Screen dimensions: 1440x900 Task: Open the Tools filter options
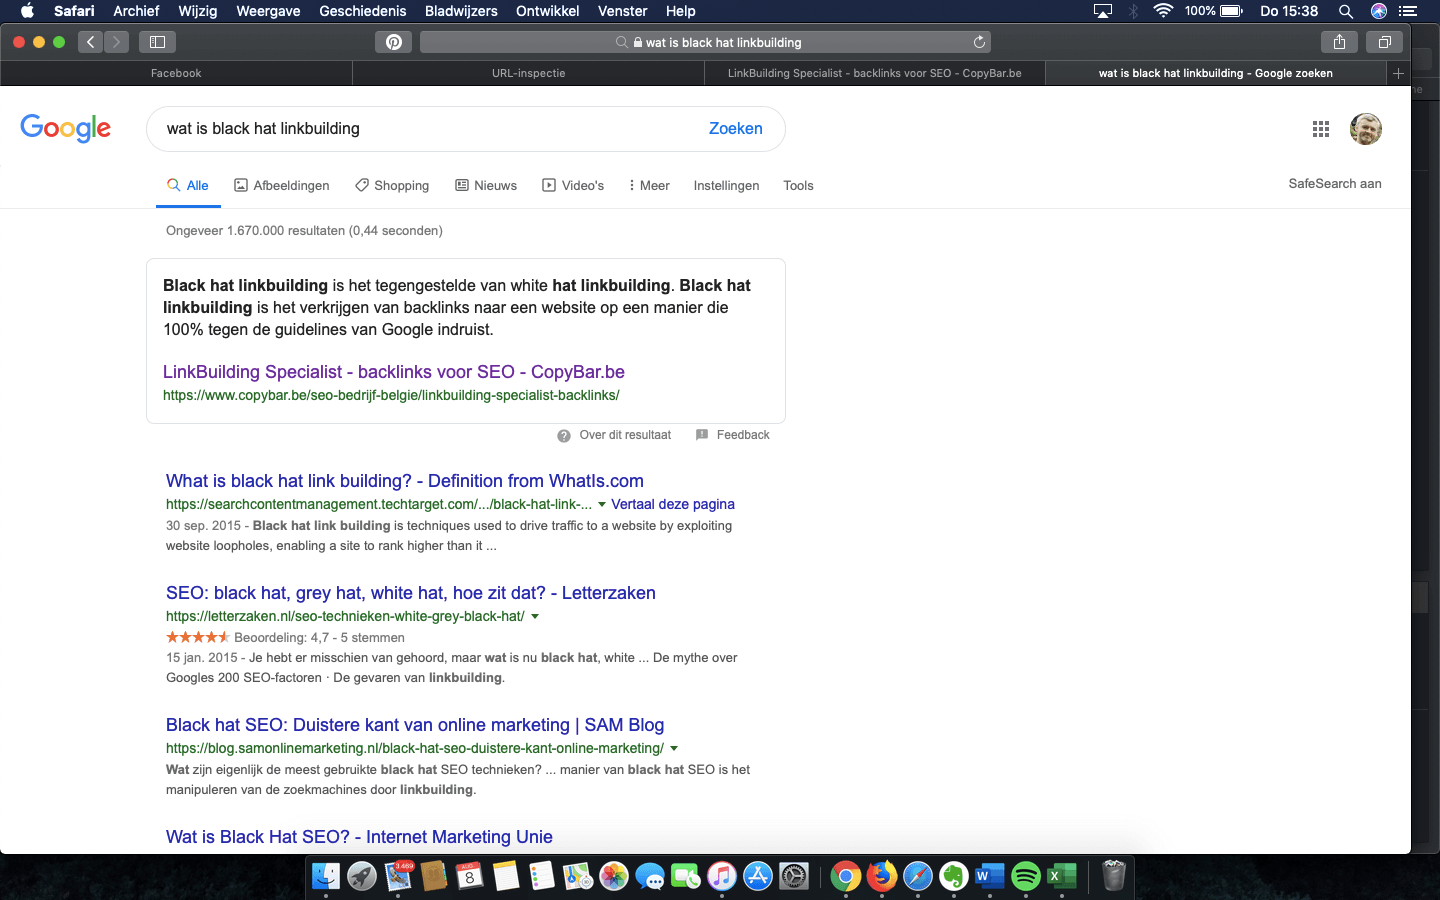click(x=798, y=186)
